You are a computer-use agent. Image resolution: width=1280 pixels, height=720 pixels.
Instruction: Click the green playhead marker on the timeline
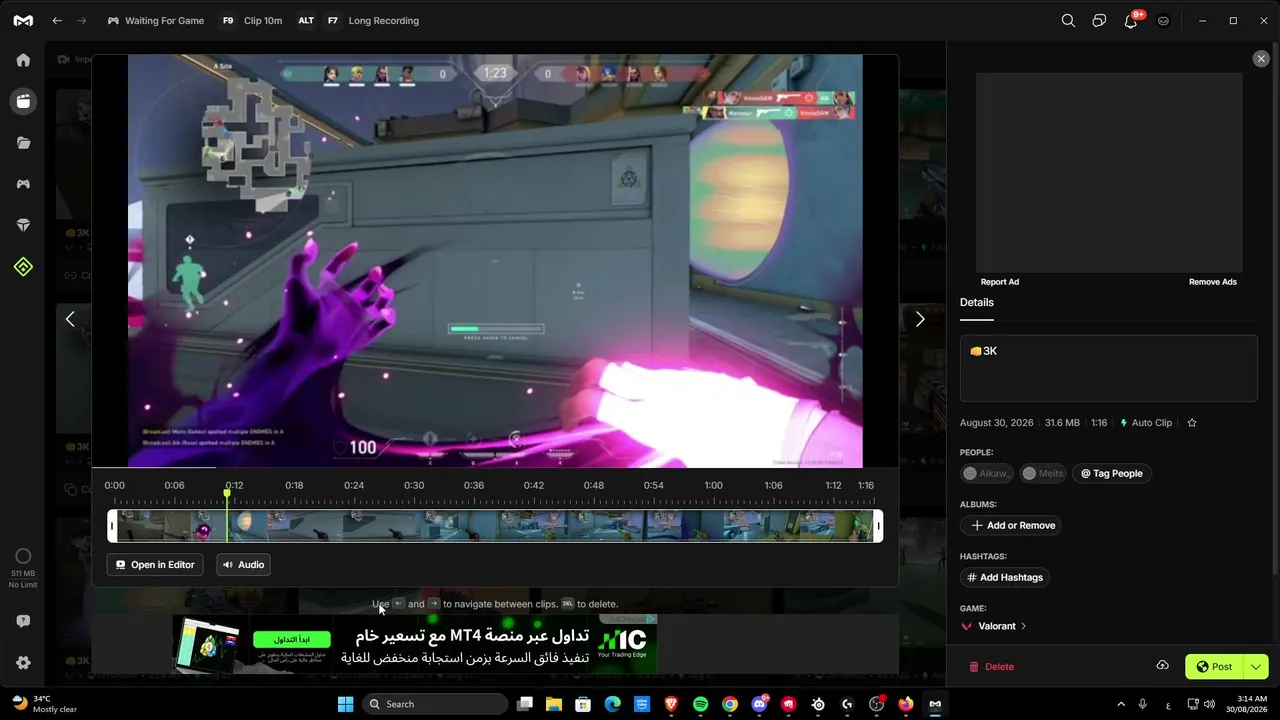(x=227, y=493)
